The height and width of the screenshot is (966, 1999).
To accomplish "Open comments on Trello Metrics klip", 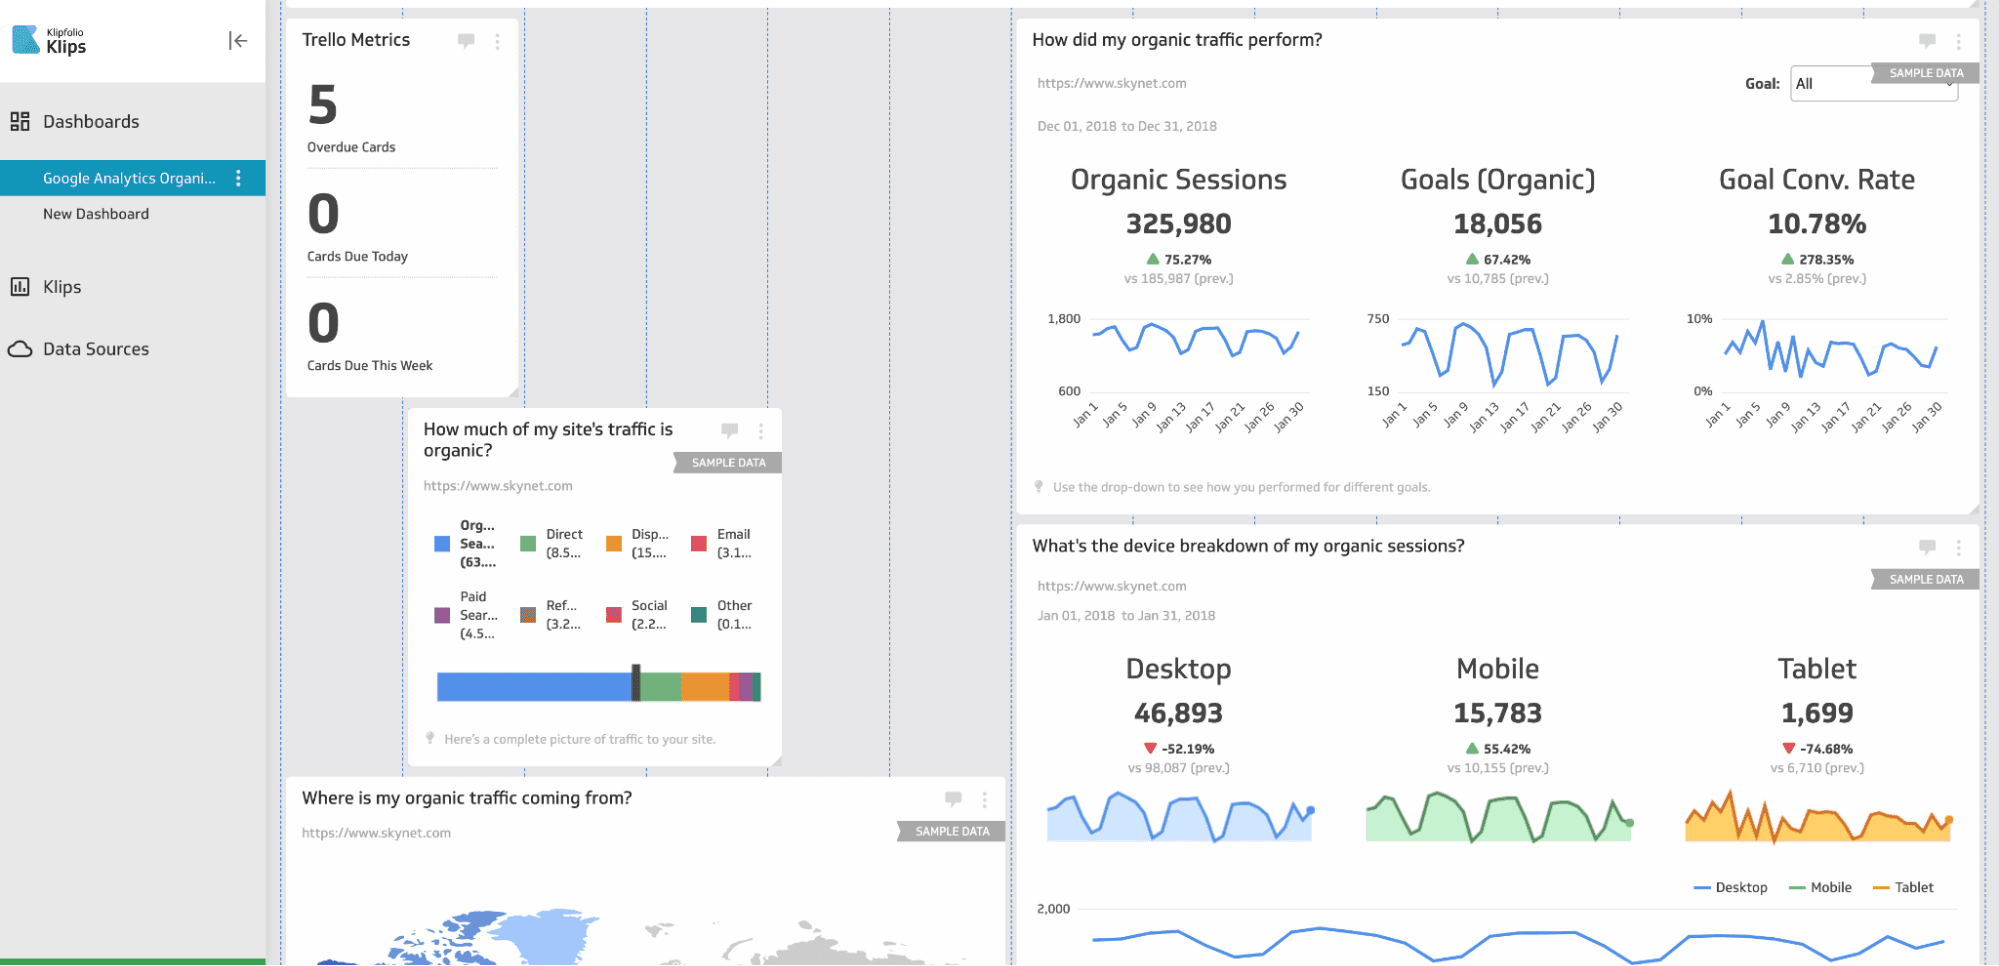I will point(466,41).
